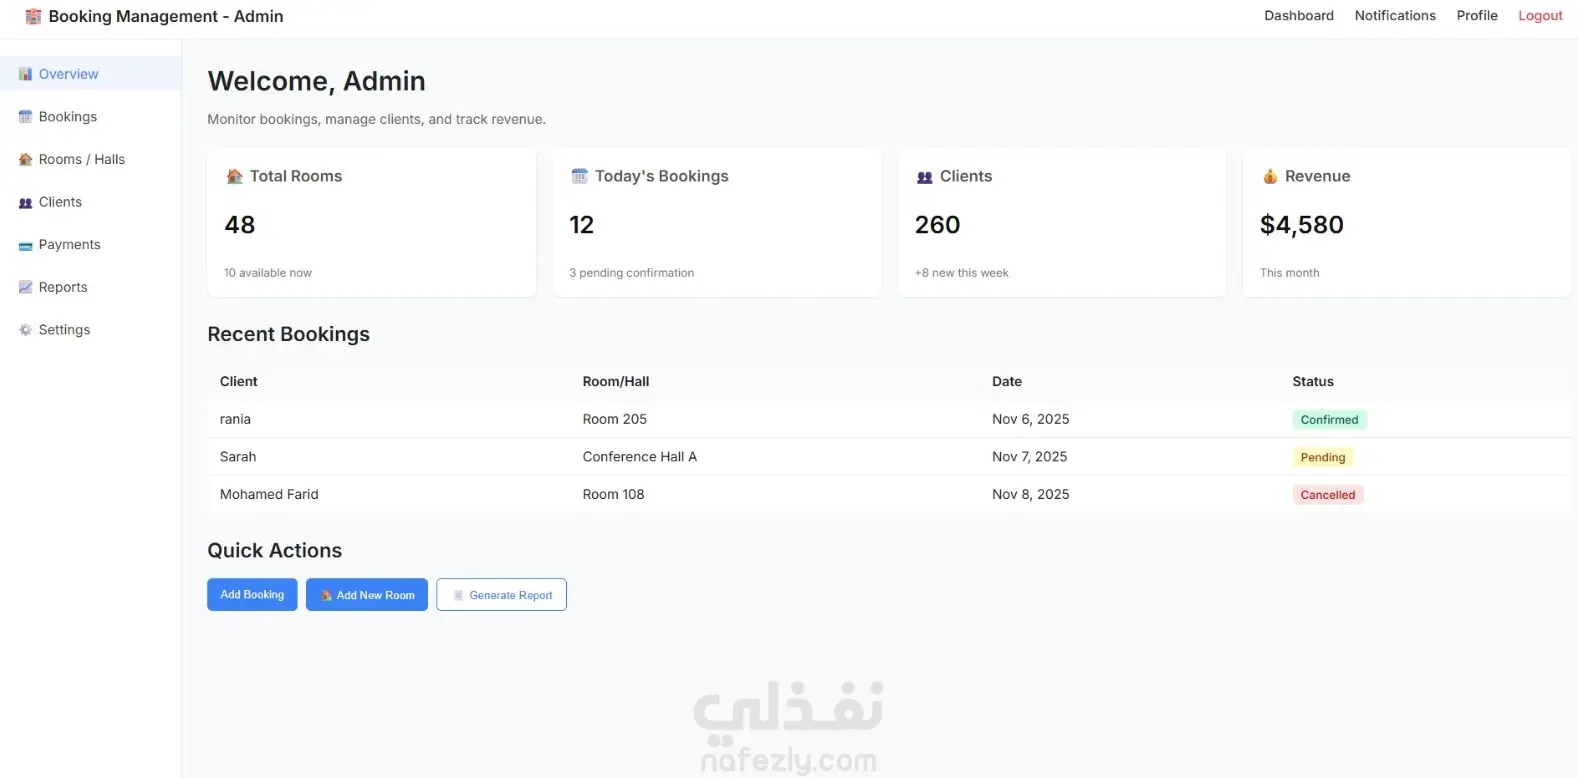Click the Today's Bookings calendar icon
This screenshot has width=1578, height=778.
[579, 177]
